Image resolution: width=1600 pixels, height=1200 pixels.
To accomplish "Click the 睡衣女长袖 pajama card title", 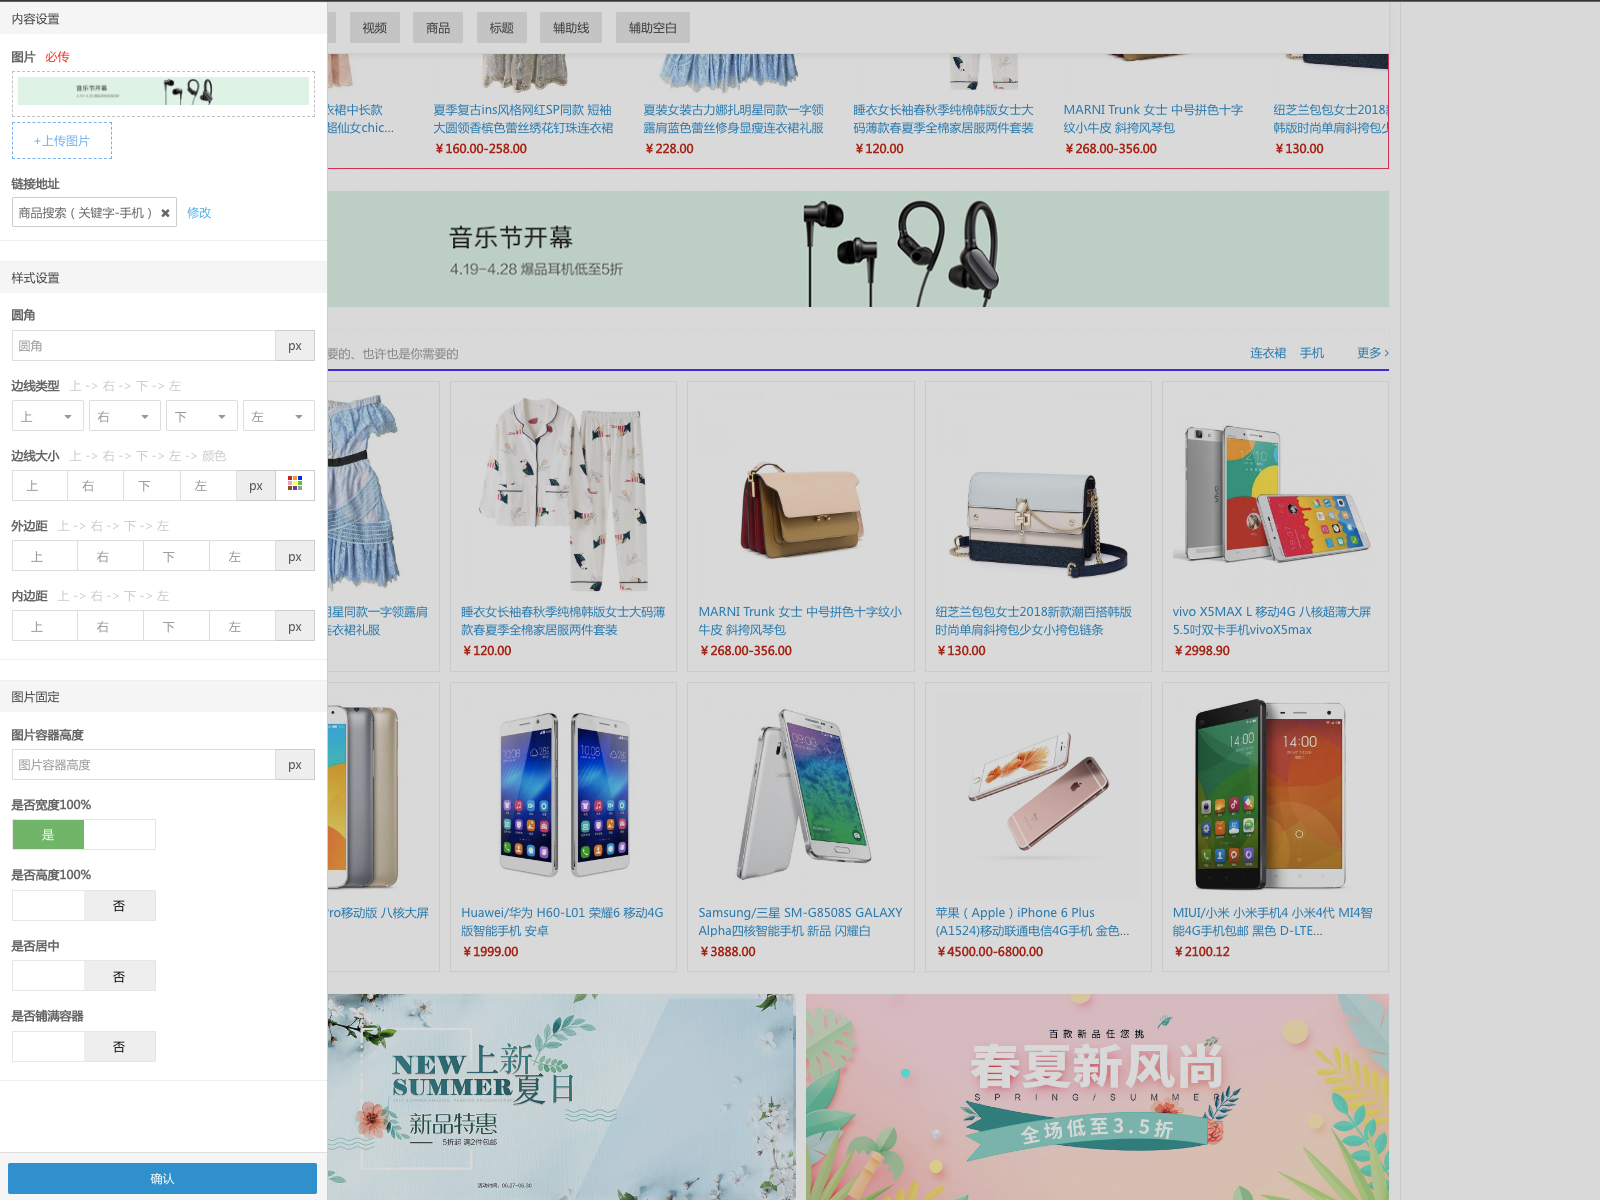I will click(563, 621).
